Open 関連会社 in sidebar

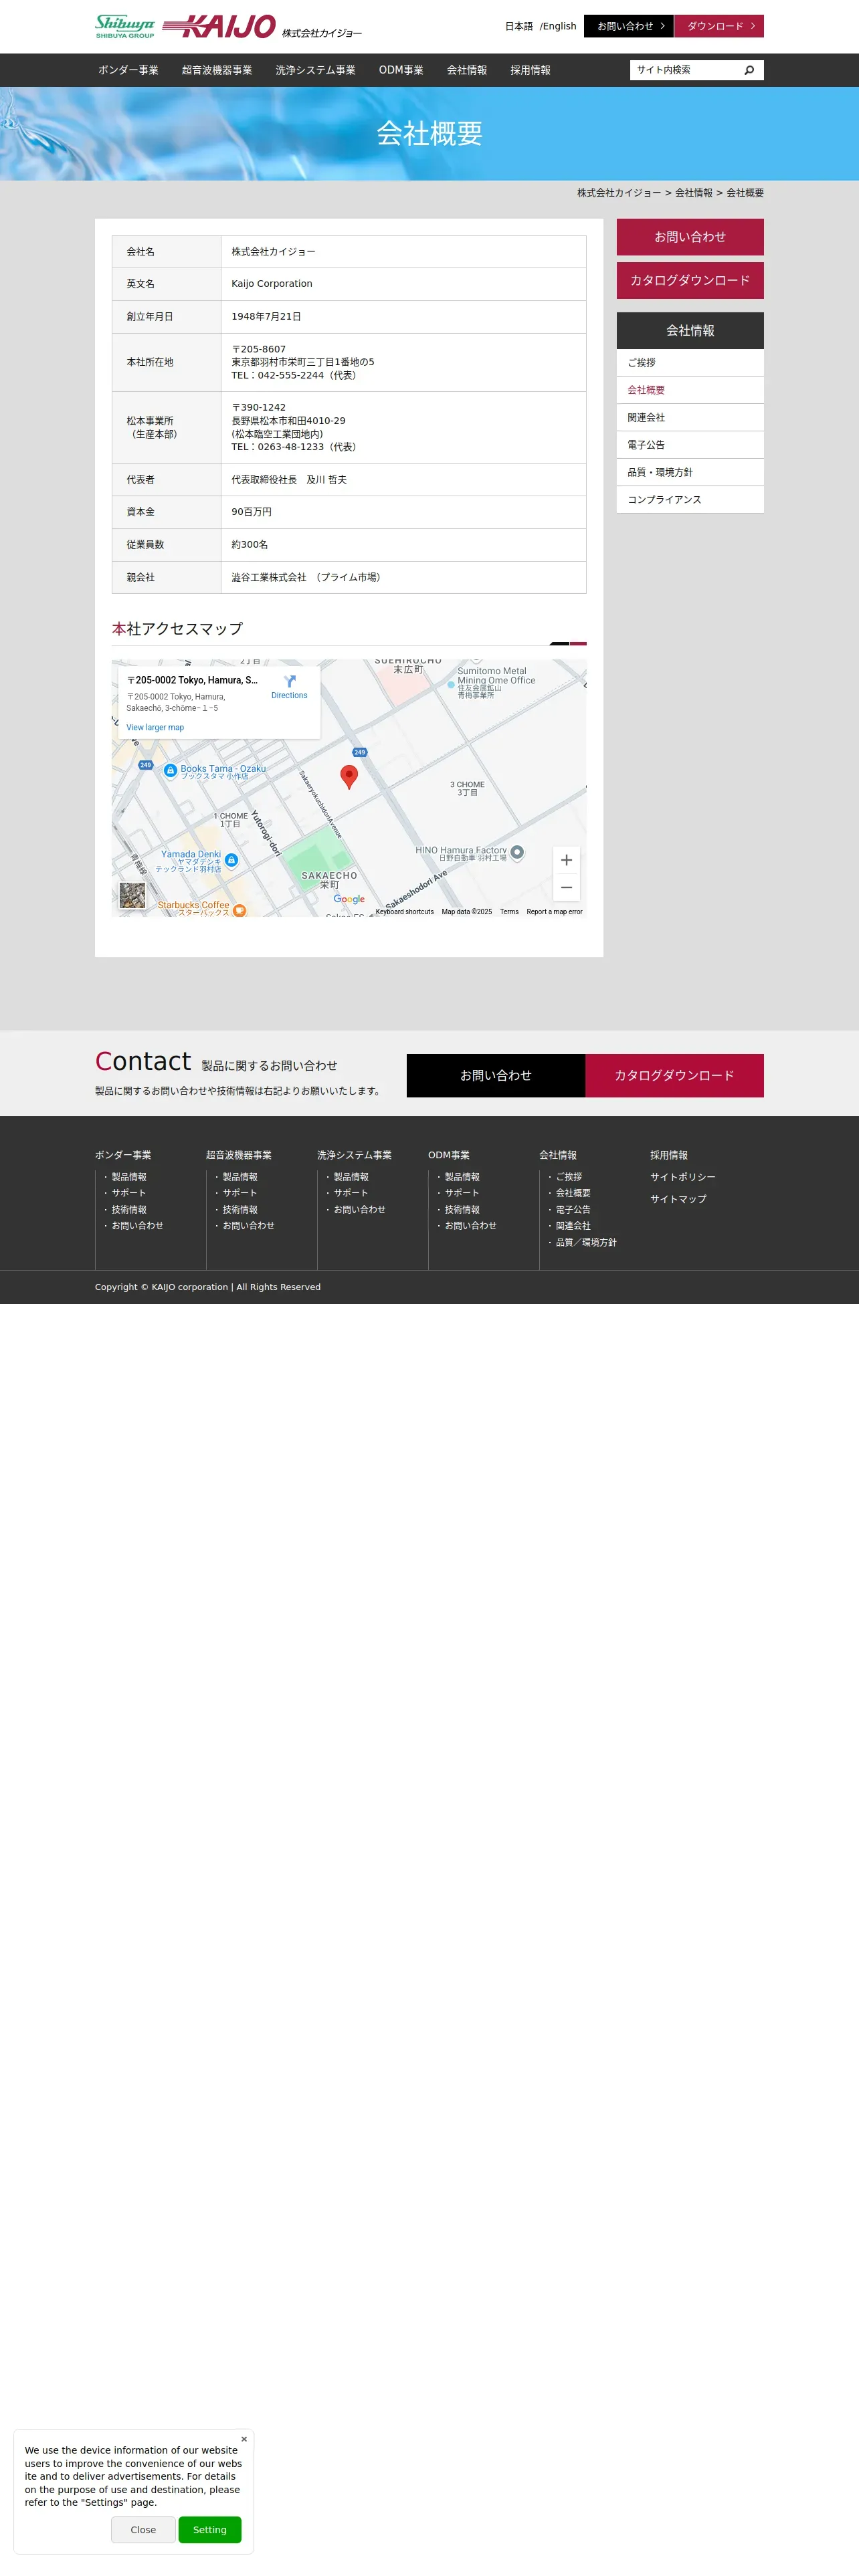(x=690, y=418)
